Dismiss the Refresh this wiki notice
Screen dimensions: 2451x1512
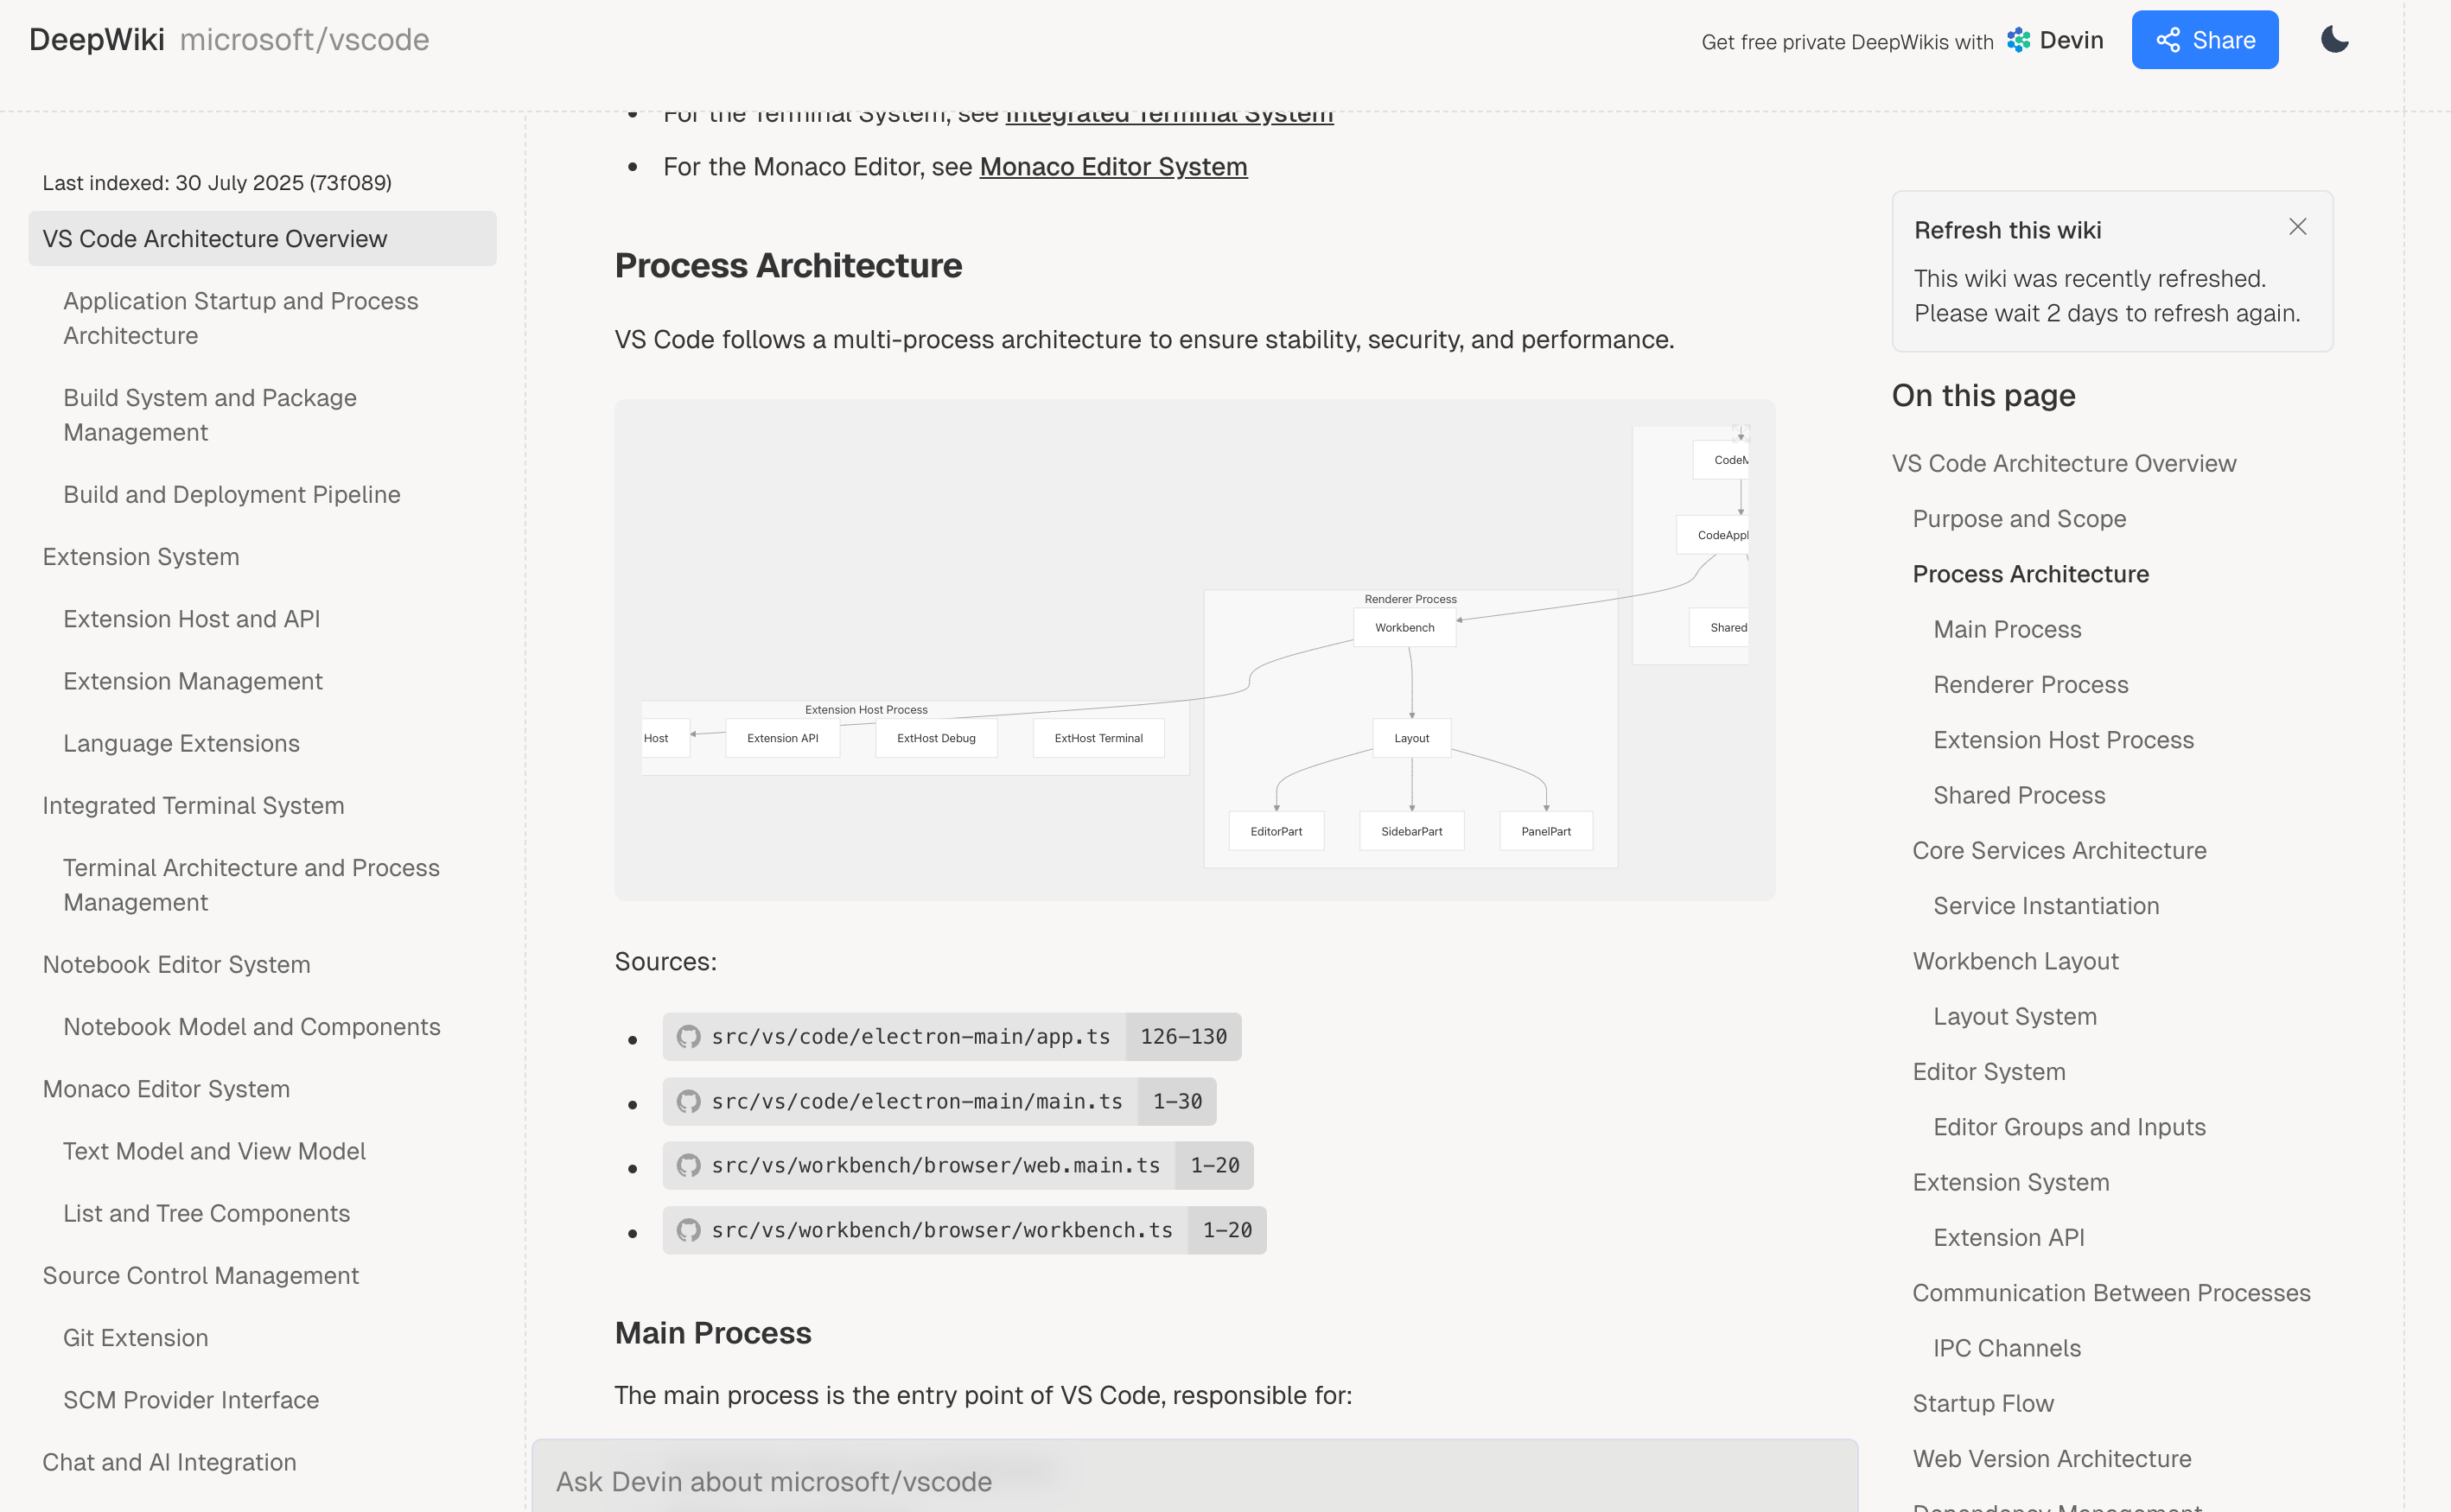pos(2297,227)
